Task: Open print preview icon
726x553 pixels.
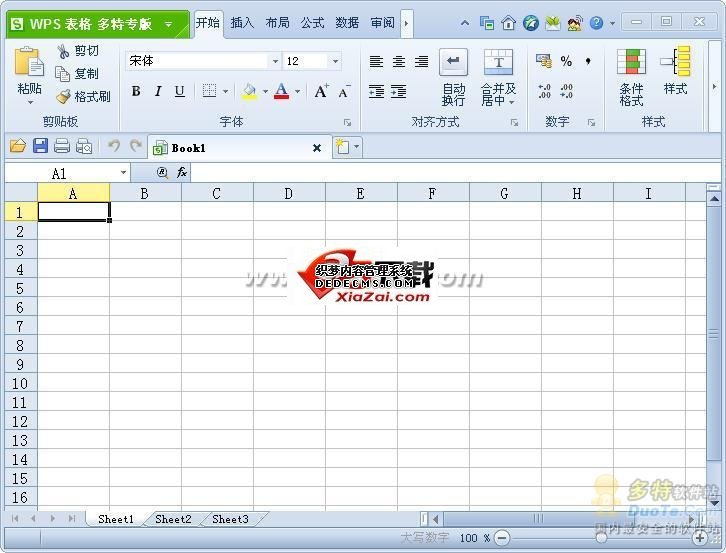Action: (x=84, y=146)
